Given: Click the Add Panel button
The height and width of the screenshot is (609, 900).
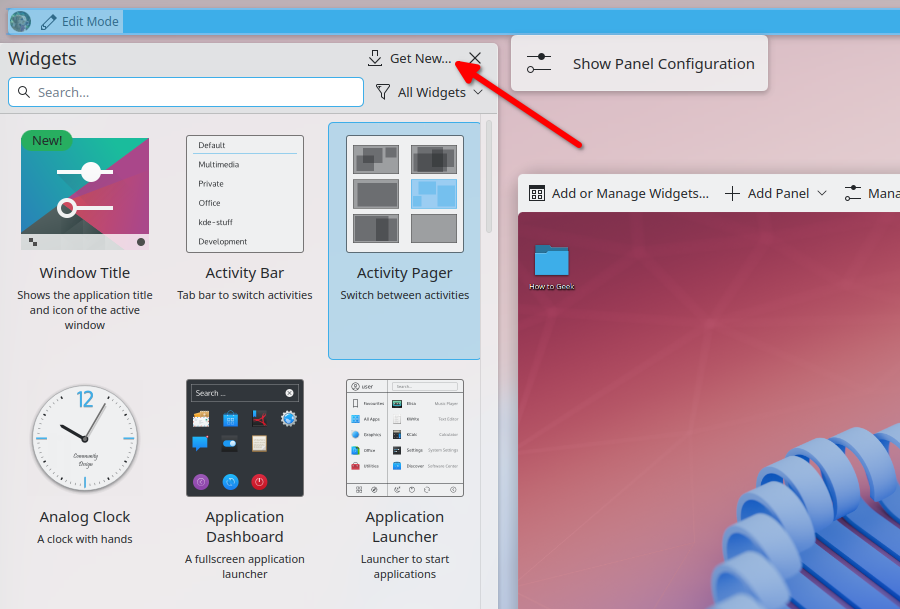Looking at the screenshot, I should click(x=775, y=193).
